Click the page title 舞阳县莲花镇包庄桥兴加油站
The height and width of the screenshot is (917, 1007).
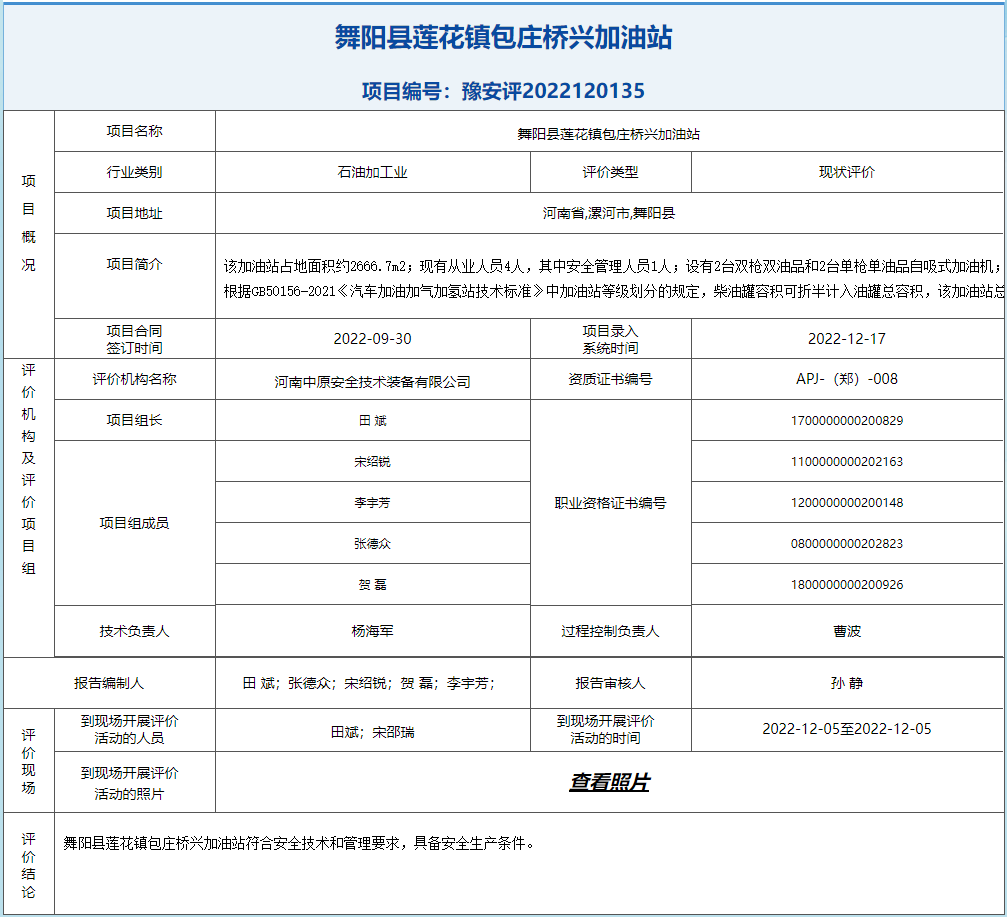click(x=503, y=37)
